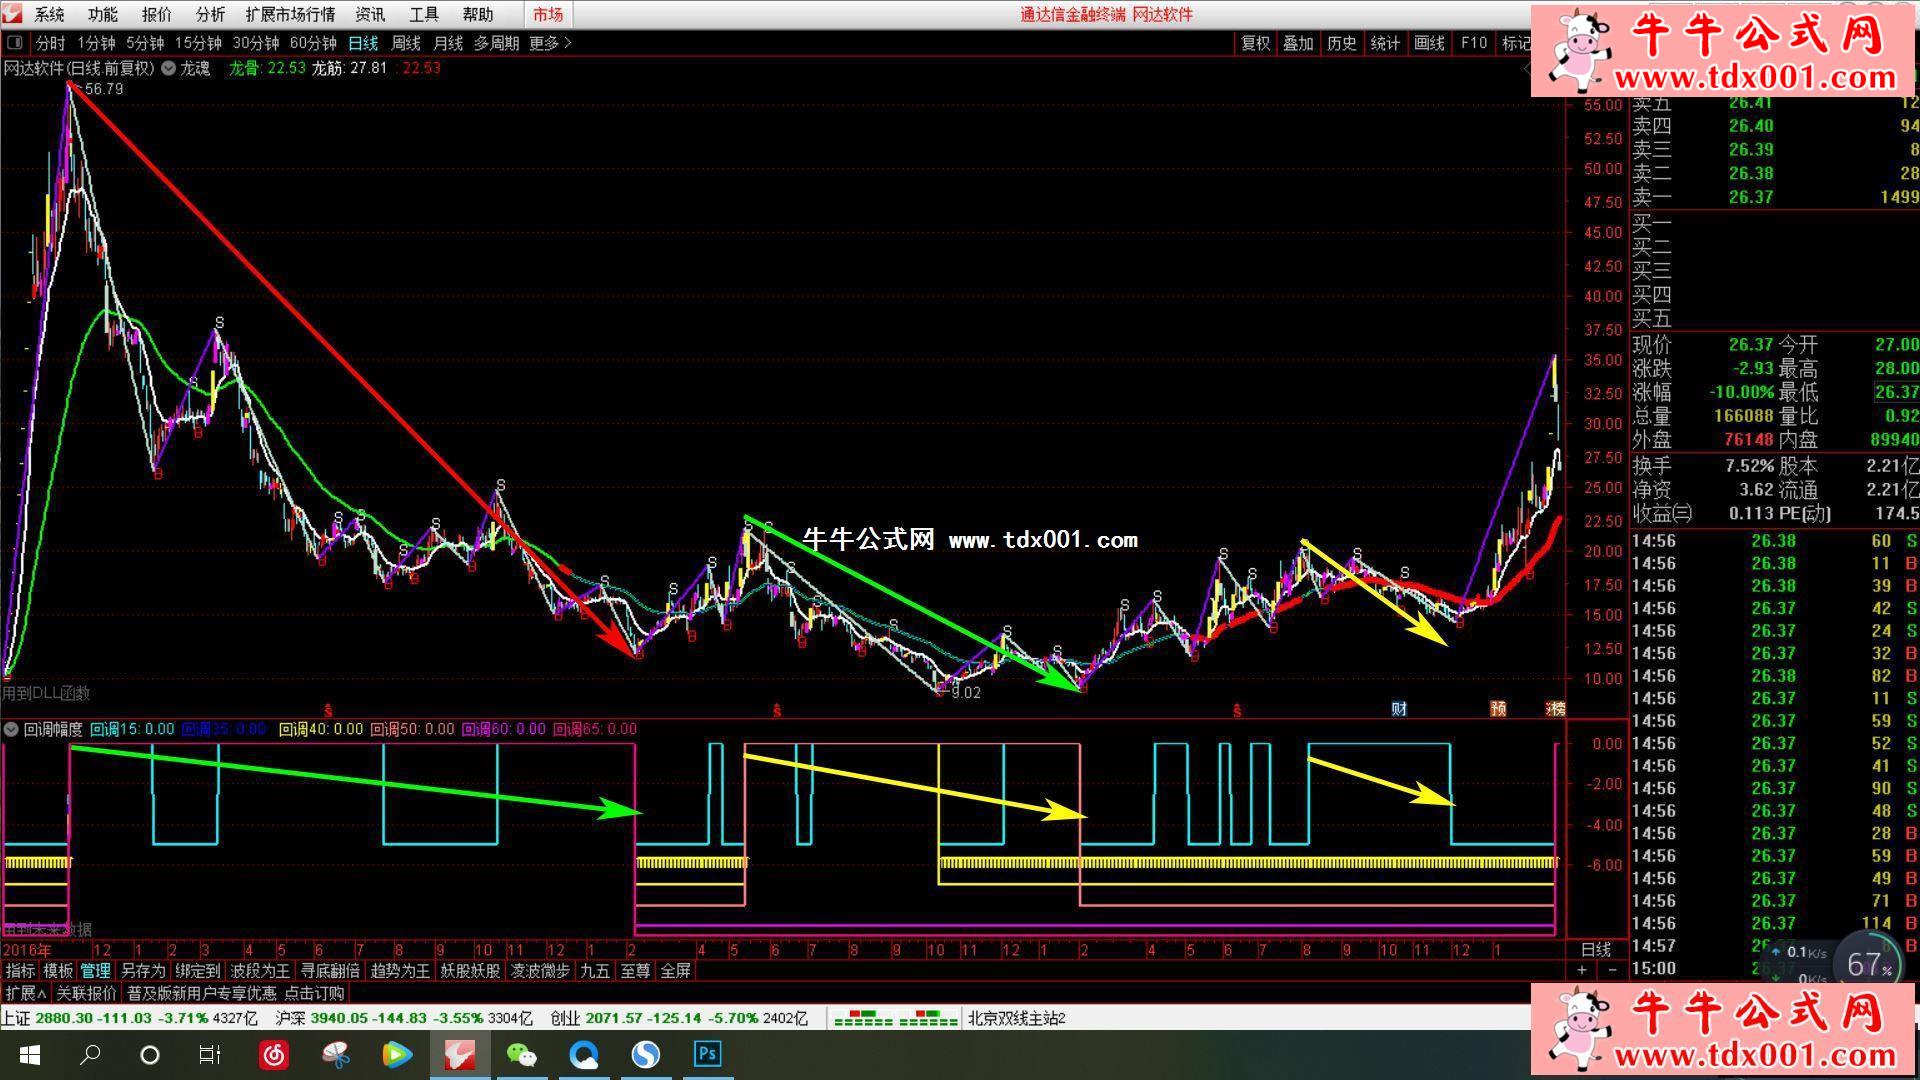Apply the 妖股妖股 indicator
The width and height of the screenshot is (1920, 1080).
tap(470, 970)
